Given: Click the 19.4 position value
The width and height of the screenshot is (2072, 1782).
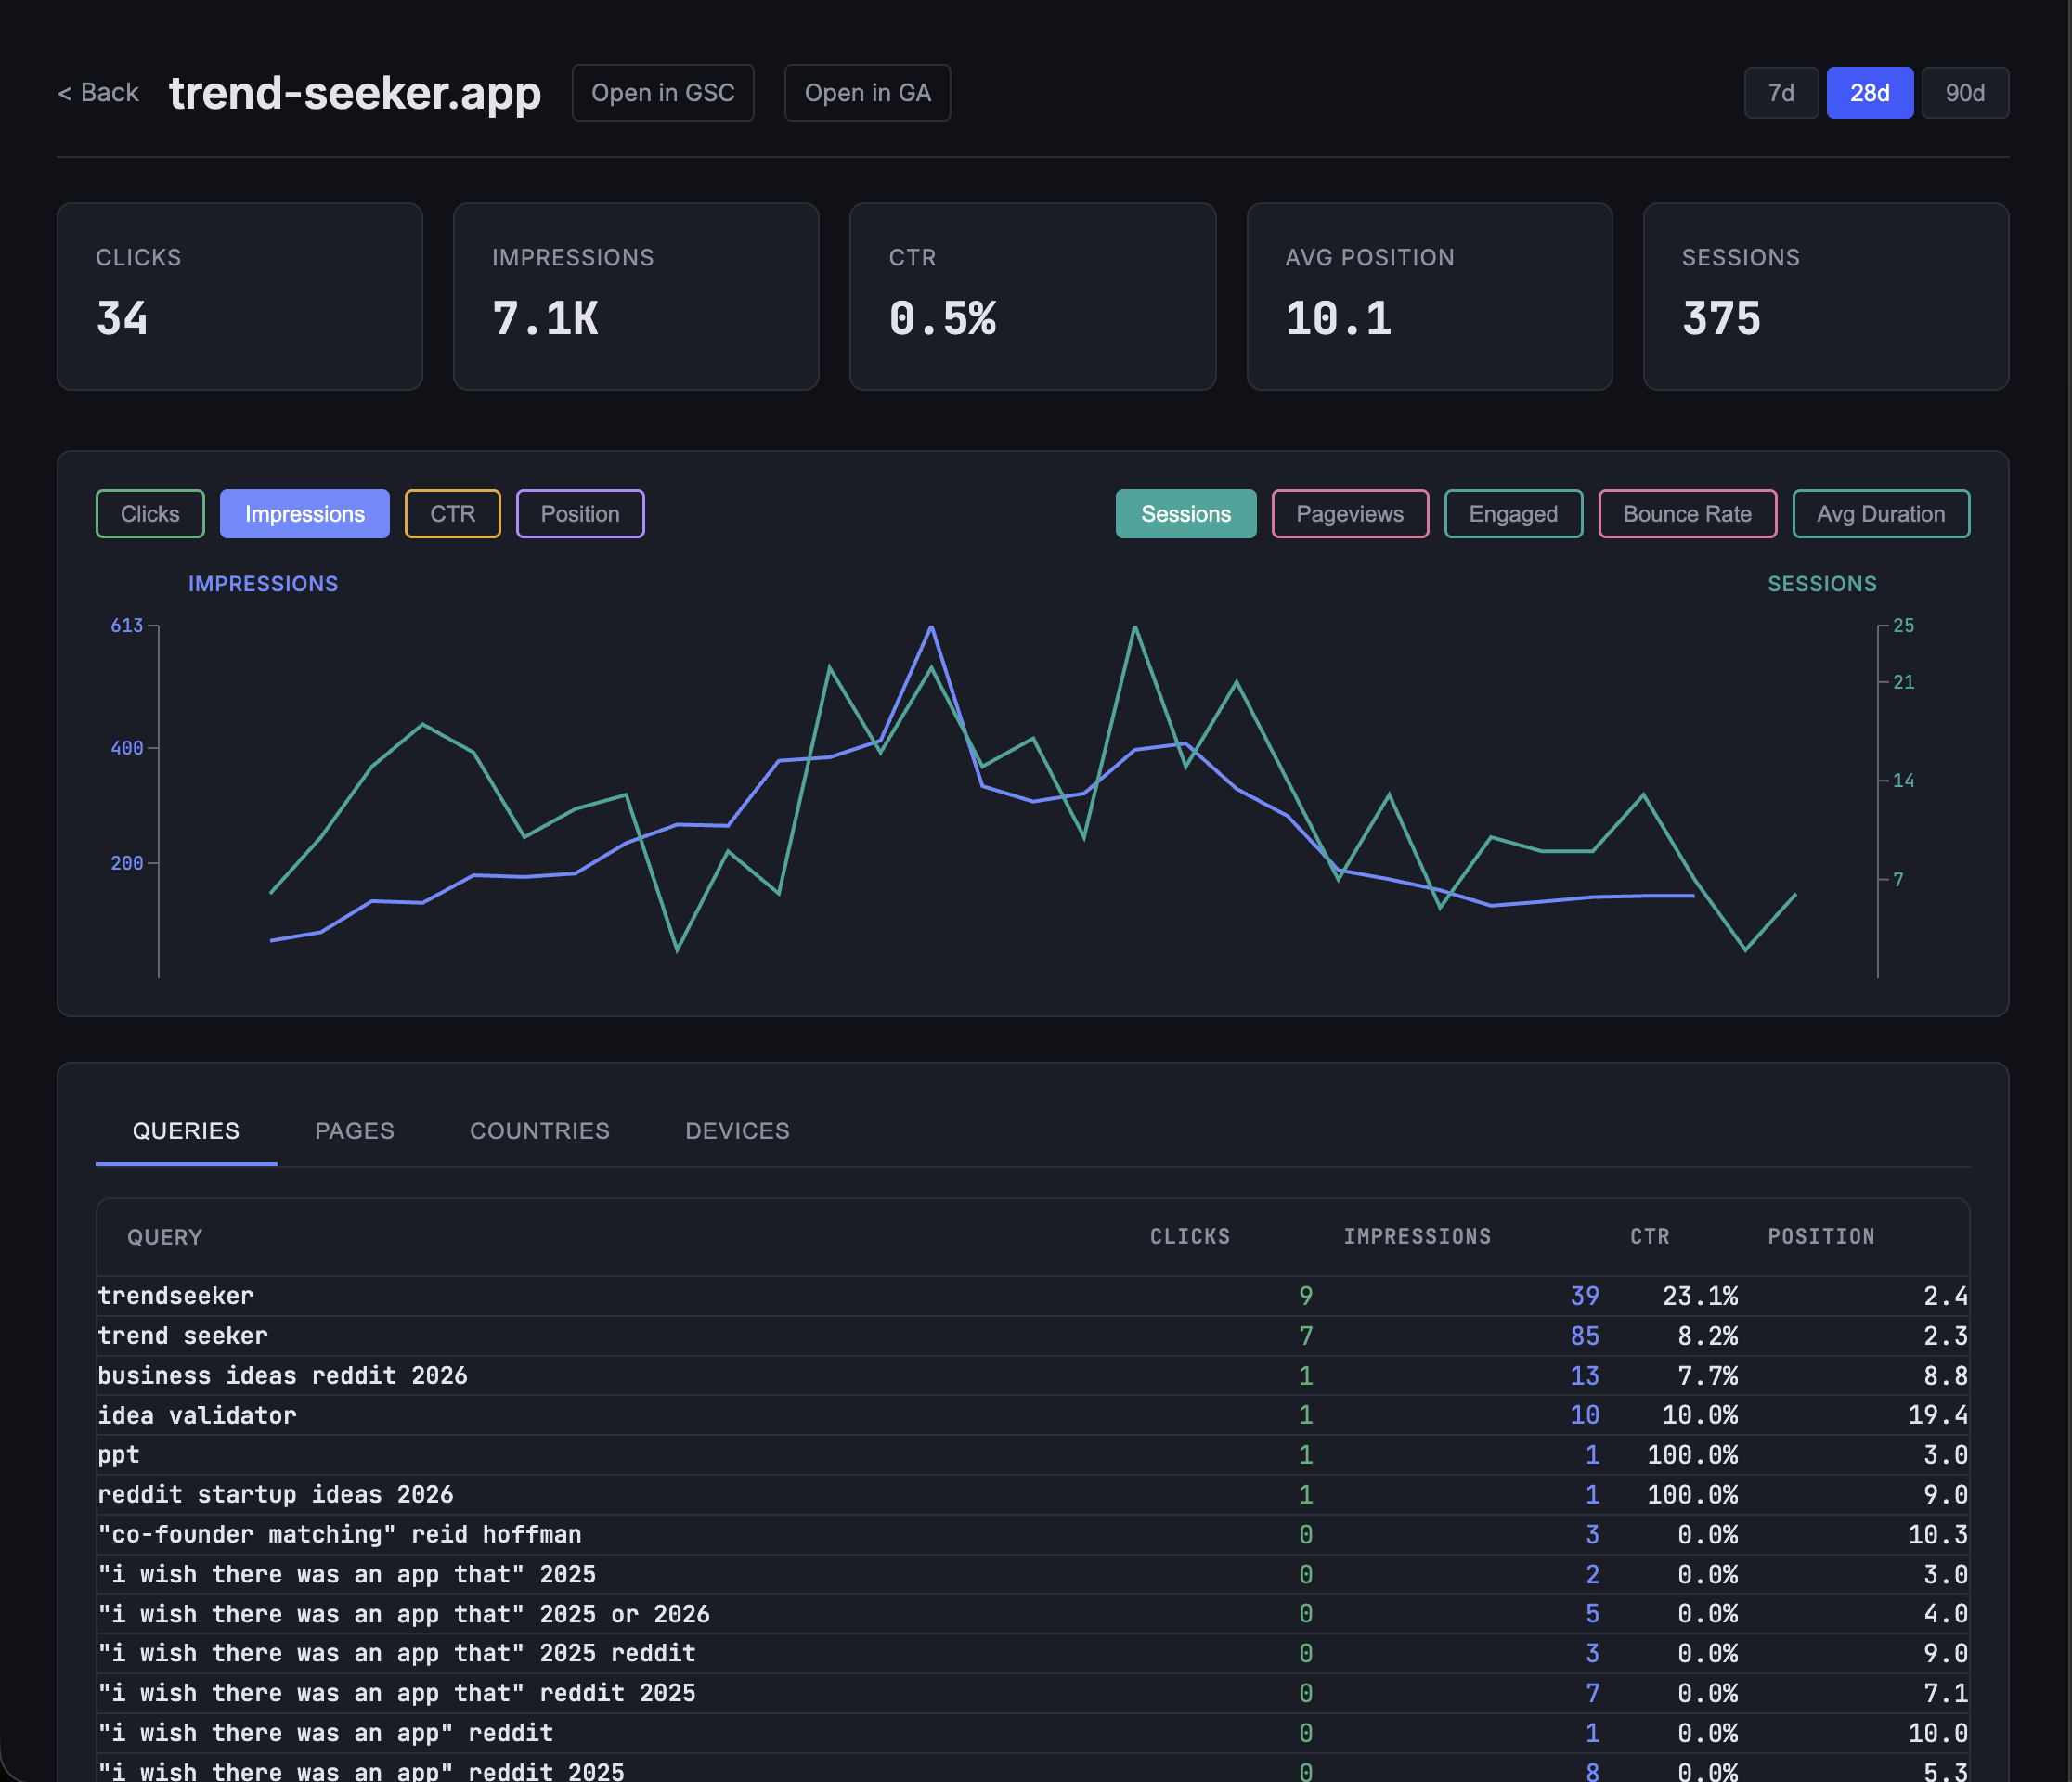Looking at the screenshot, I should 1937,1415.
